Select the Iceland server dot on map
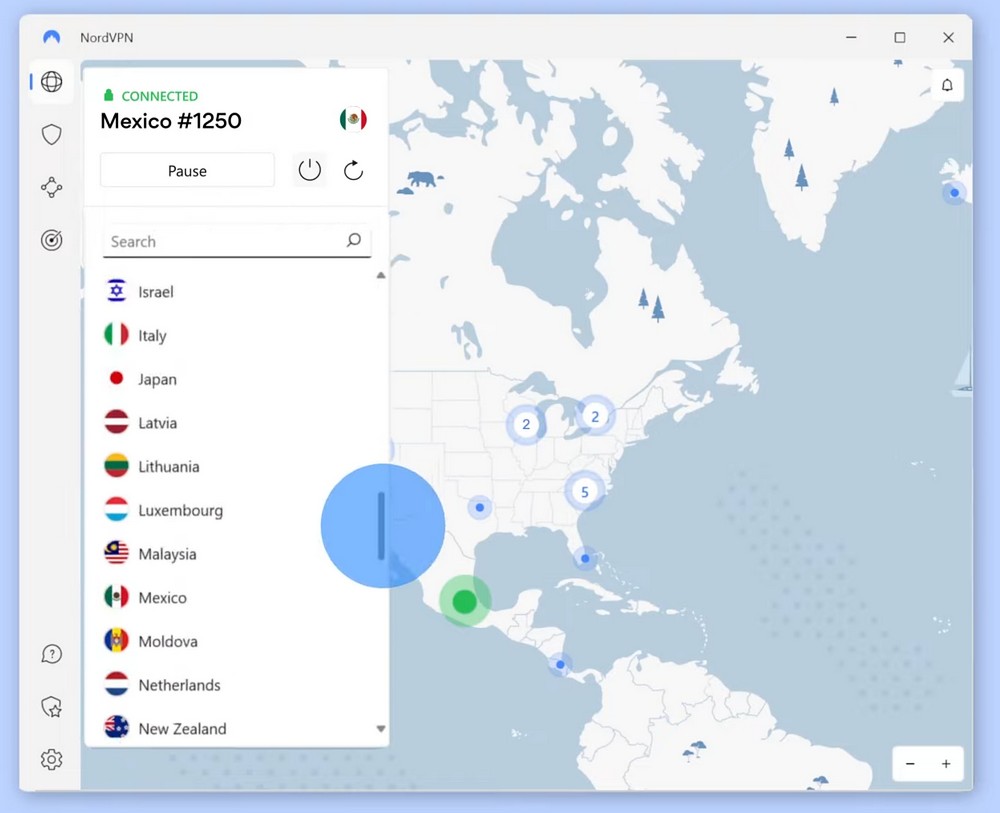The width and height of the screenshot is (1000, 813). 954,193
